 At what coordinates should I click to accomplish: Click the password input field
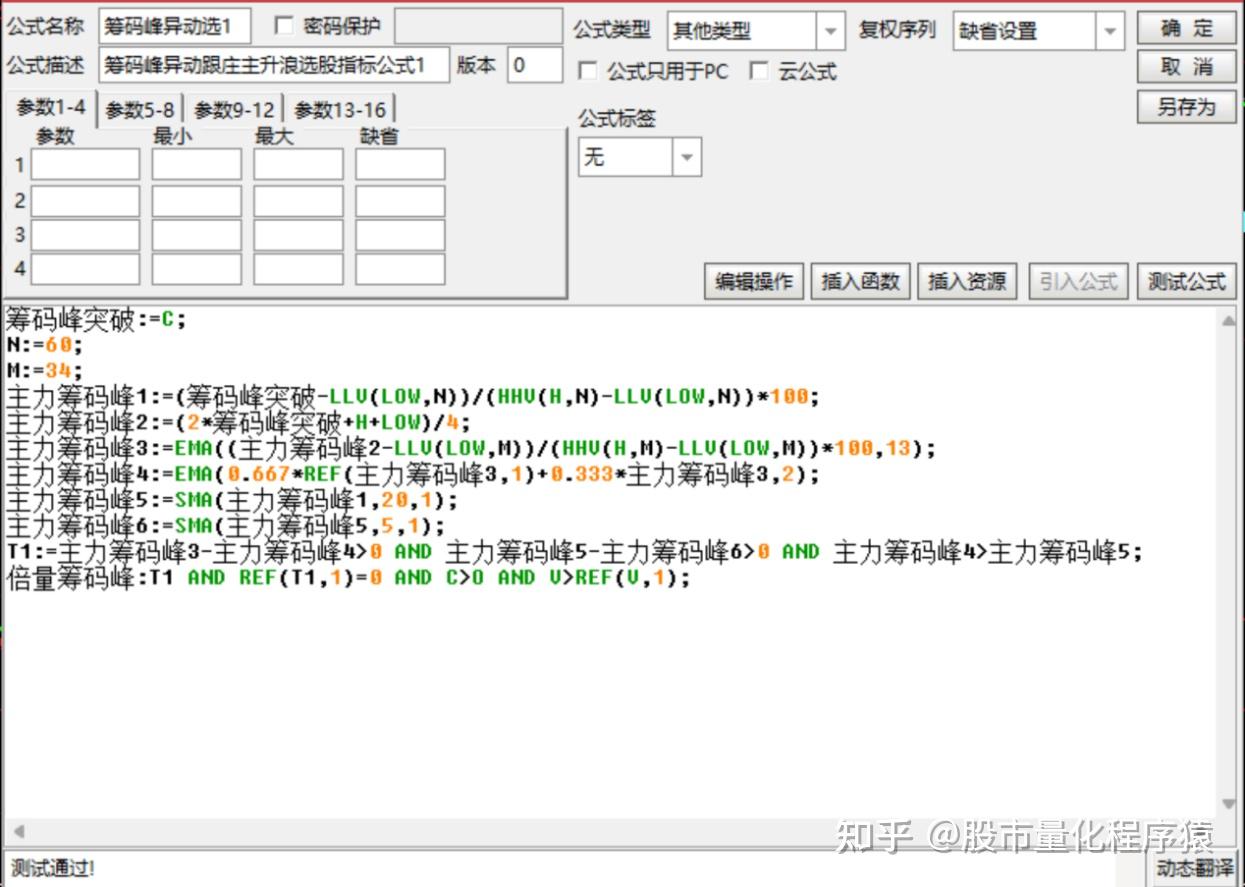click(478, 27)
